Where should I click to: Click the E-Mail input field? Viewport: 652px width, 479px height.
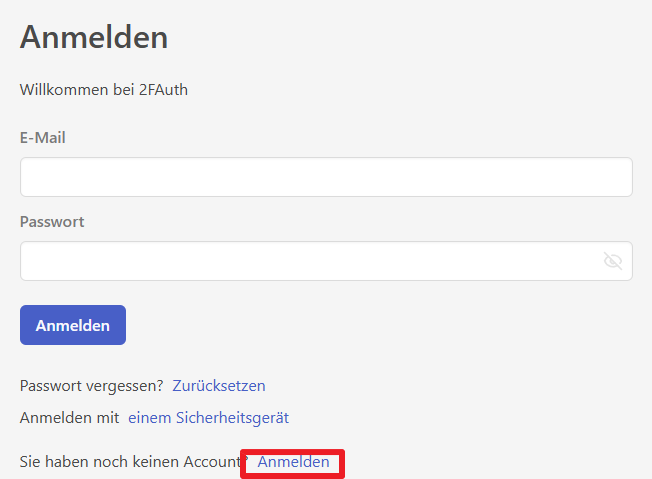click(x=326, y=177)
